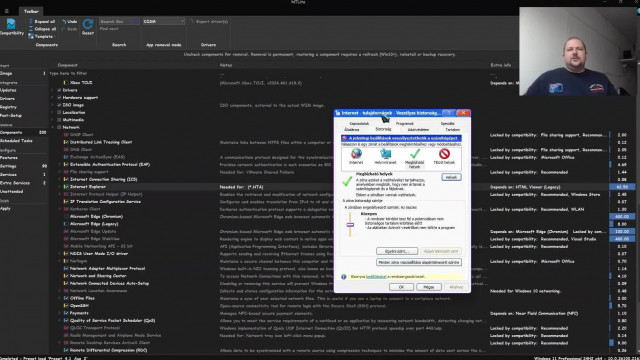The width and height of the screenshot is (640, 360).
Task: Toggle the Hardware support checkbox
Action: tap(59, 98)
